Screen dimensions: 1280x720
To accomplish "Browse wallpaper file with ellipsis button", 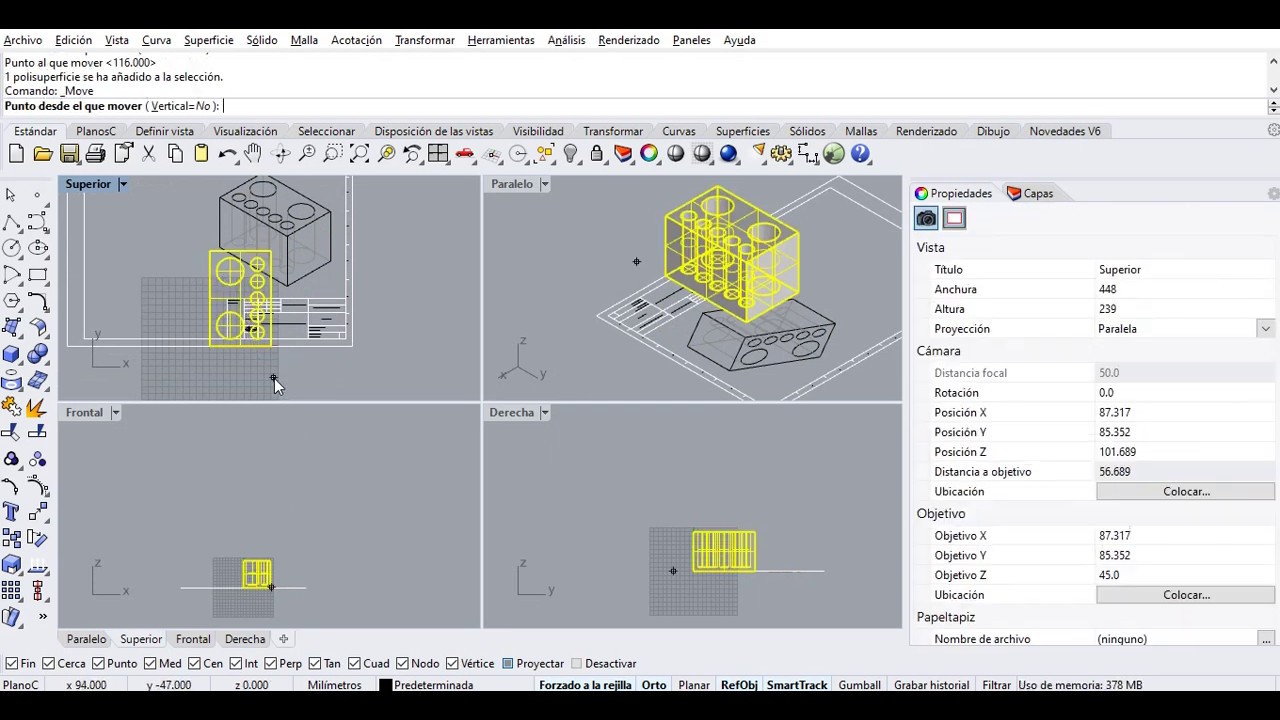I will click(x=1266, y=639).
